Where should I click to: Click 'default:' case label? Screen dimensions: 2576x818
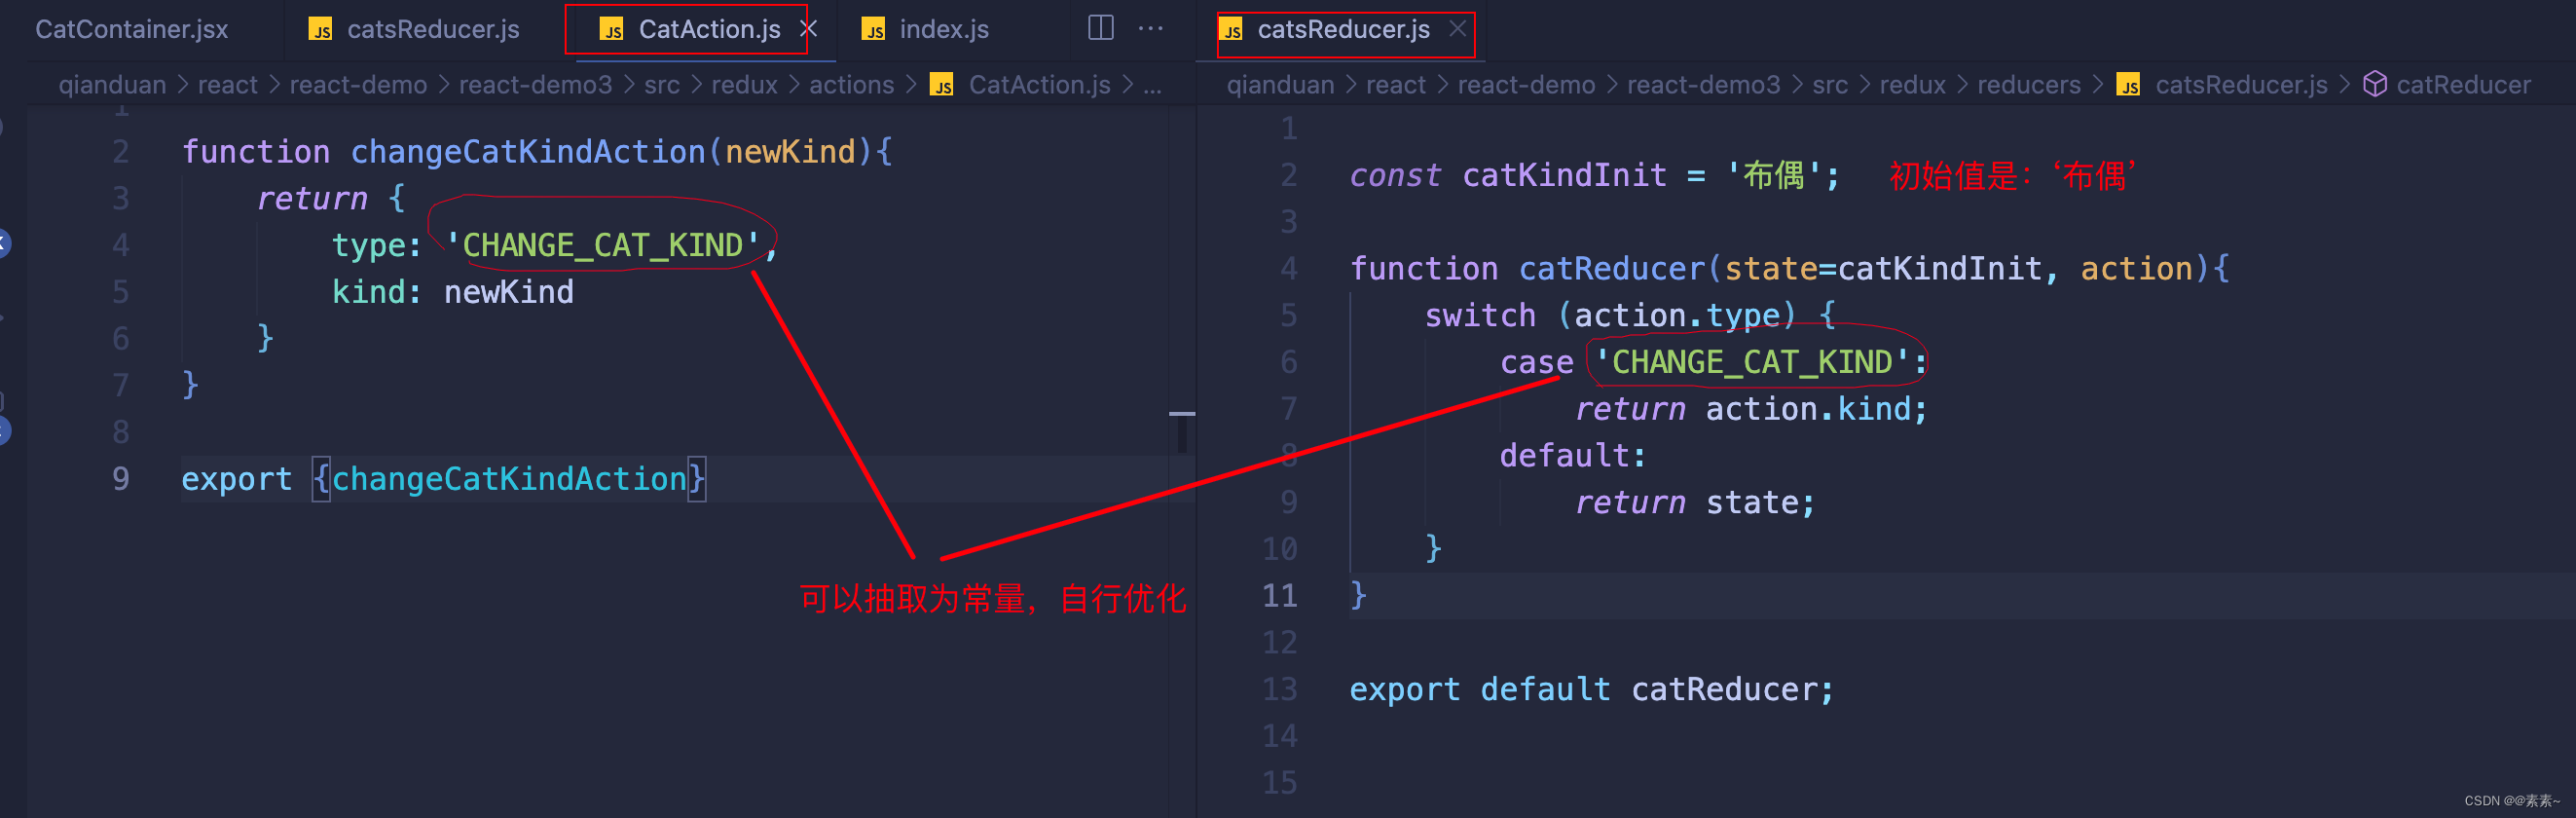point(1572,455)
